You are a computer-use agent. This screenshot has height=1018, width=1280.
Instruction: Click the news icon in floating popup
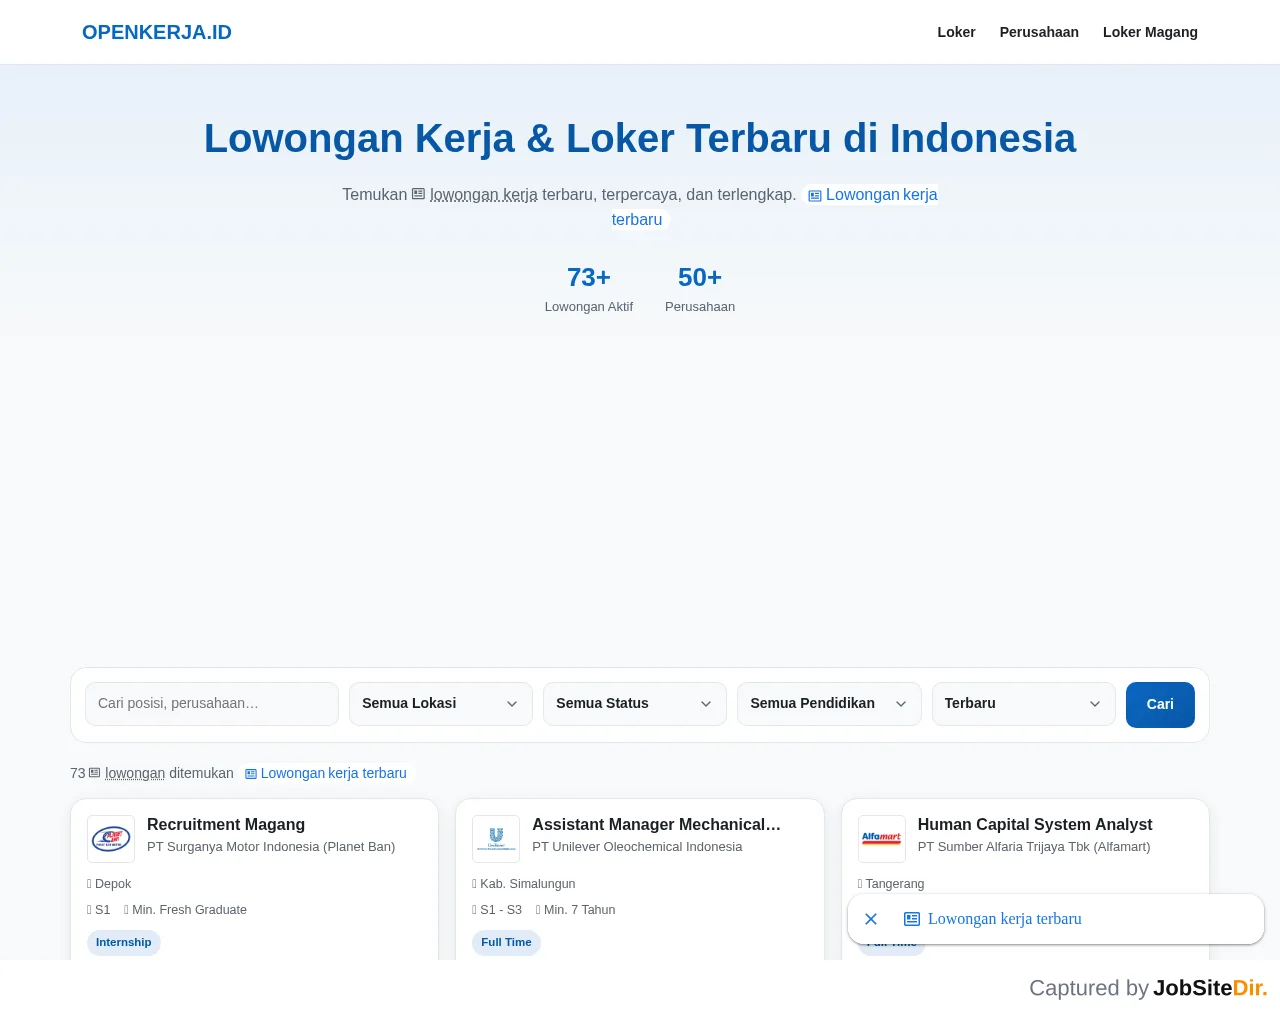click(912, 919)
